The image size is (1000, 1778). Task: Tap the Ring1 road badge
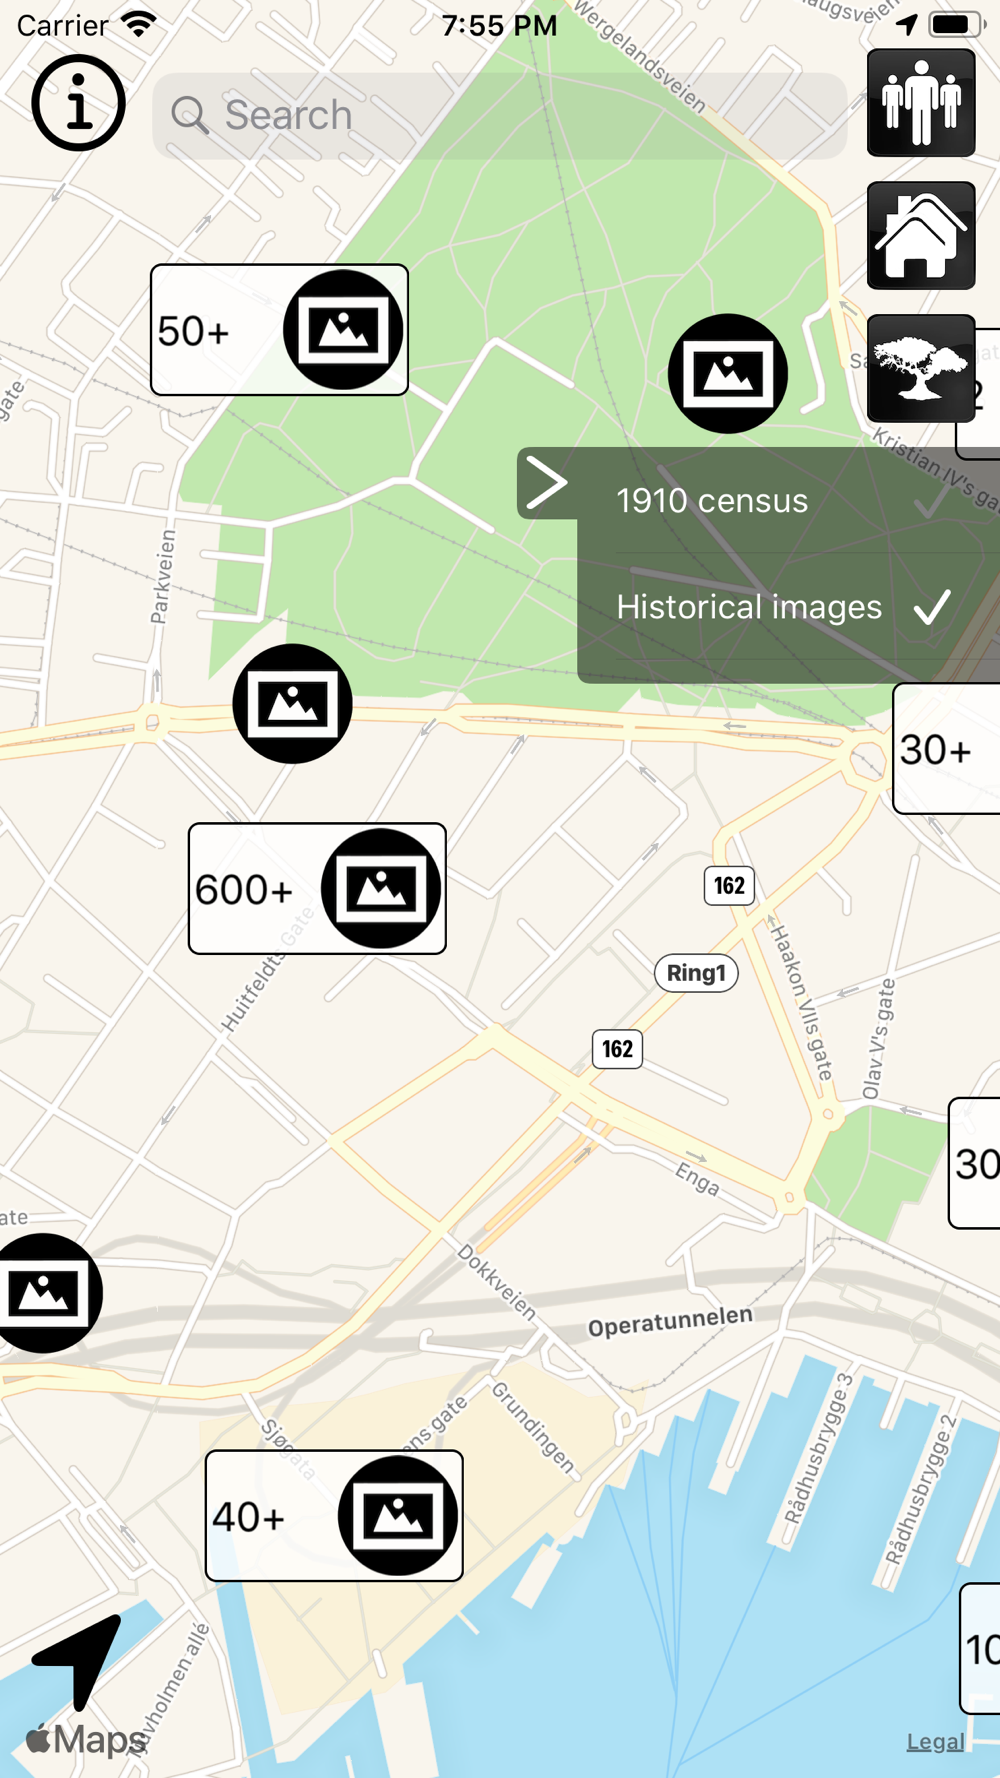click(x=696, y=973)
